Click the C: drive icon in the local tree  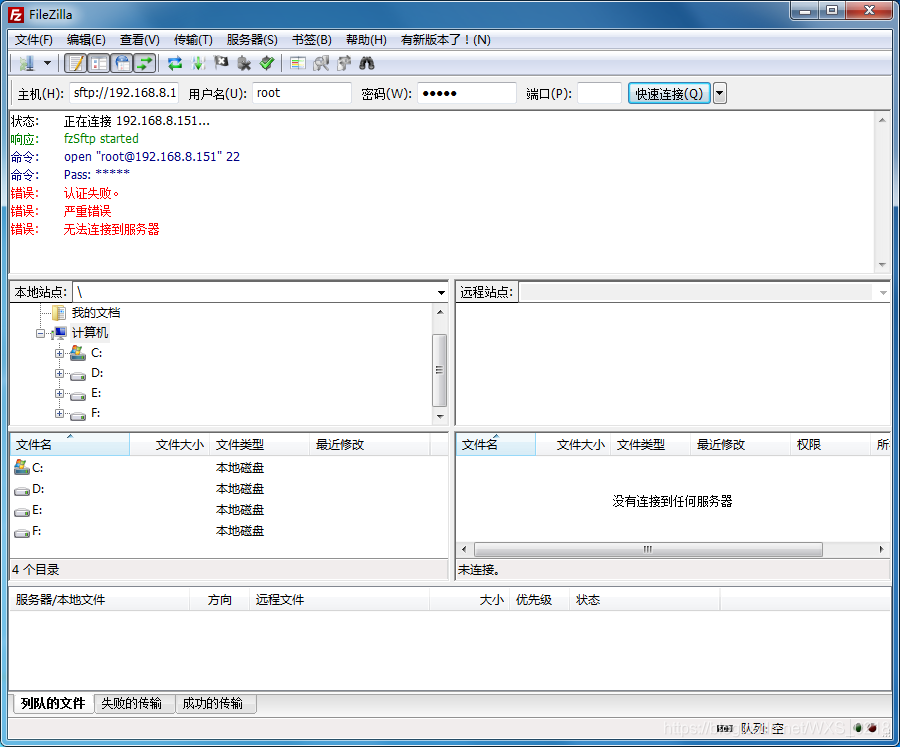tap(77, 353)
